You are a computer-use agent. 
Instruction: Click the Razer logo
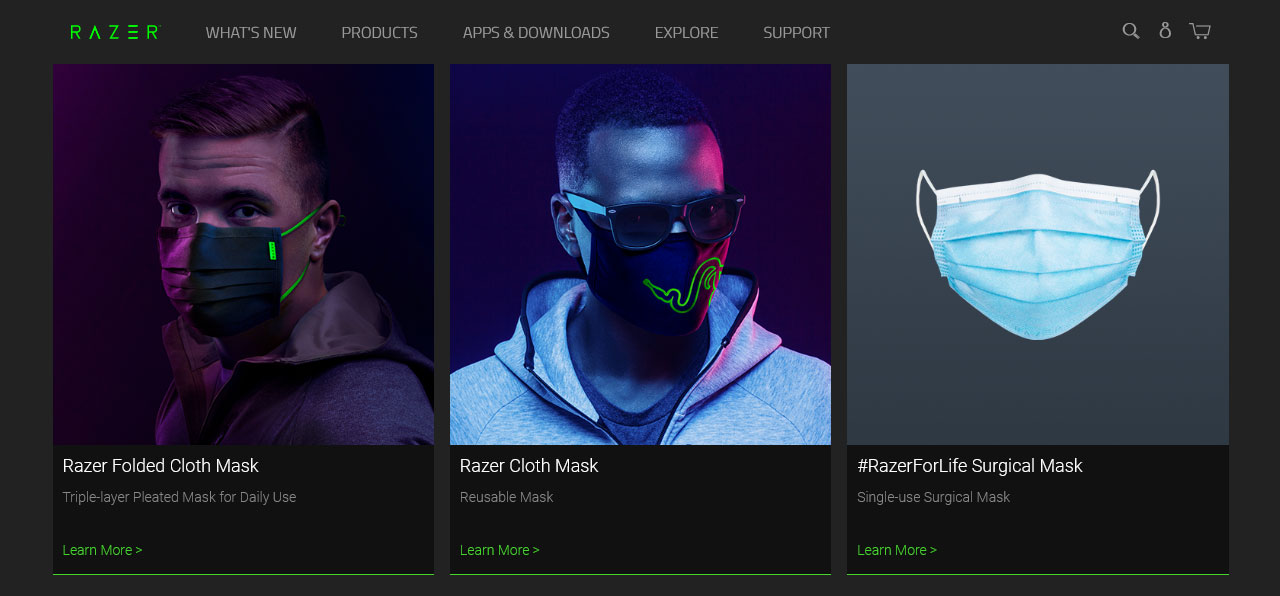[x=115, y=32]
